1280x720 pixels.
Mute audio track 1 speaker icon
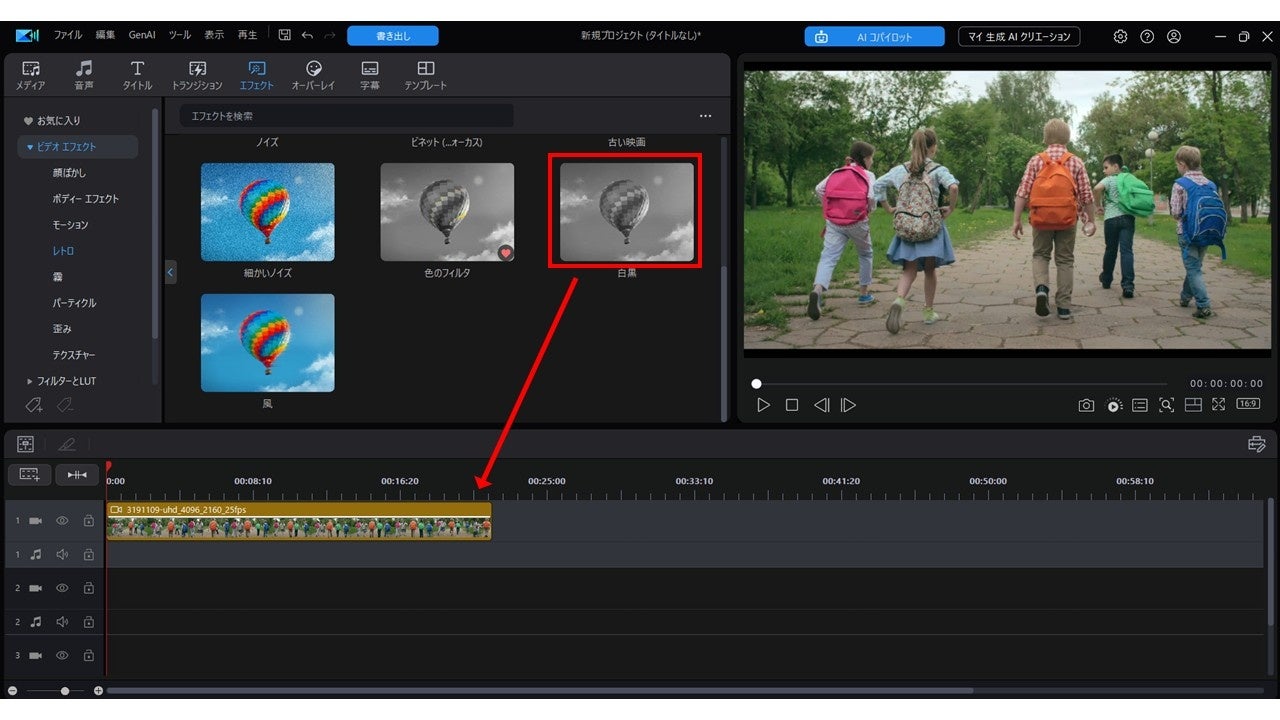(x=62, y=554)
